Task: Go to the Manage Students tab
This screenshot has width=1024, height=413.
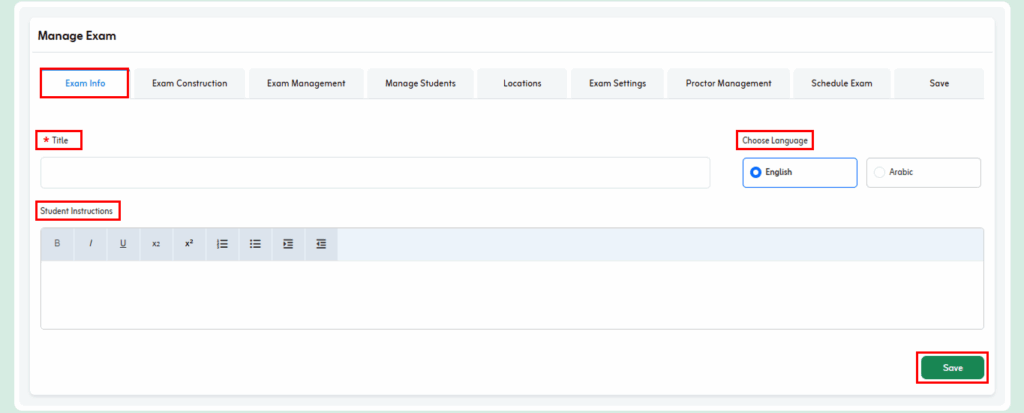Action: tap(421, 83)
